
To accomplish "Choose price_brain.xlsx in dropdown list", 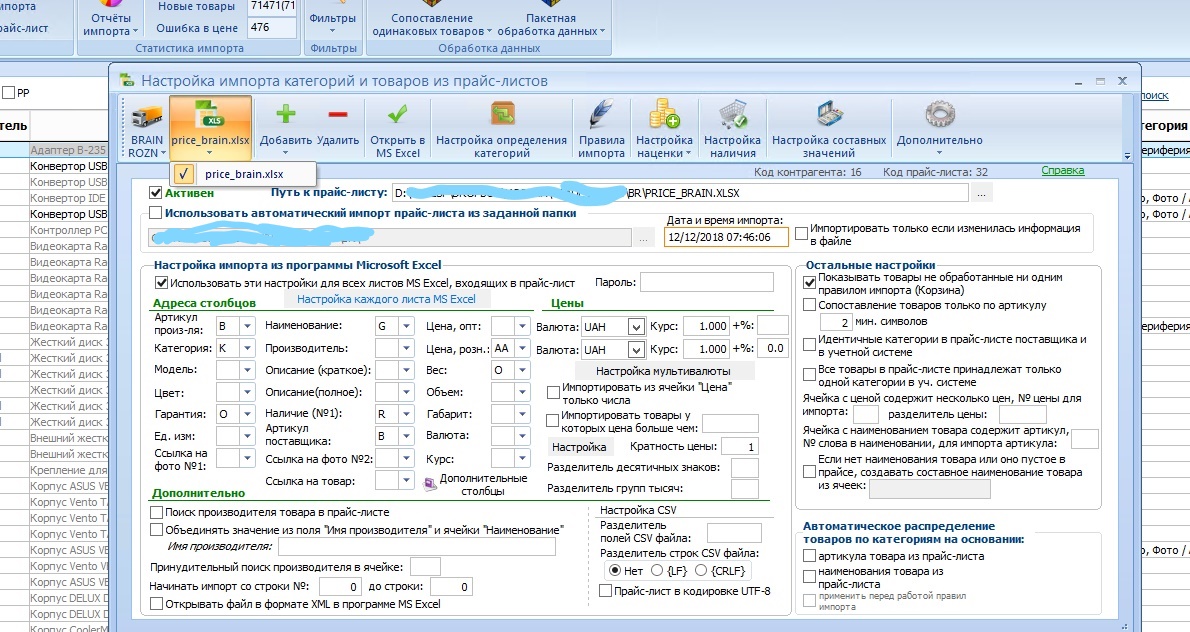I will click(x=244, y=174).
